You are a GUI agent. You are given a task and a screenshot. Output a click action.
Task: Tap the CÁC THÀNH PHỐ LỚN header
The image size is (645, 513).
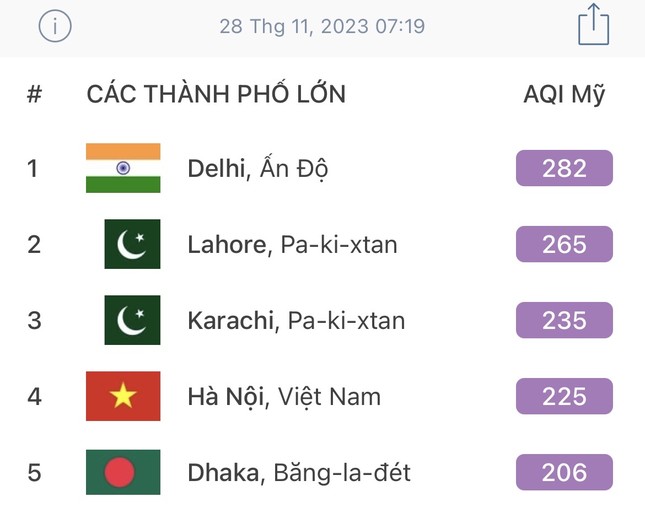[x=216, y=95]
